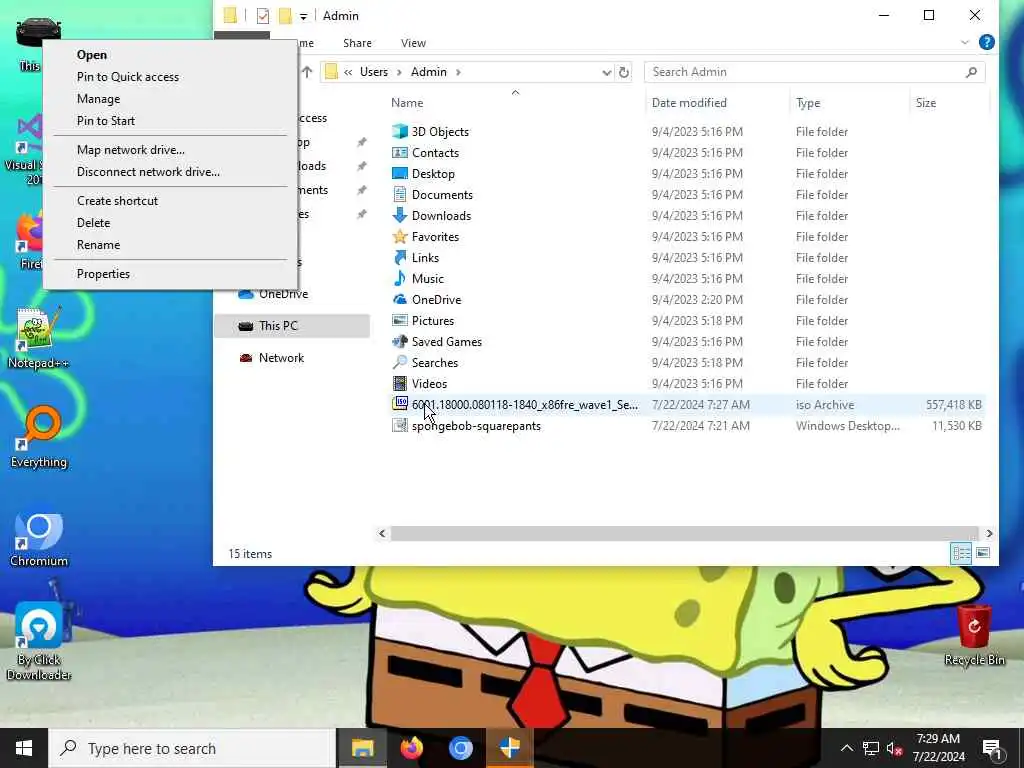The image size is (1024, 768).
Task: Click the Notepad++ desktop shortcut
Action: point(38,338)
